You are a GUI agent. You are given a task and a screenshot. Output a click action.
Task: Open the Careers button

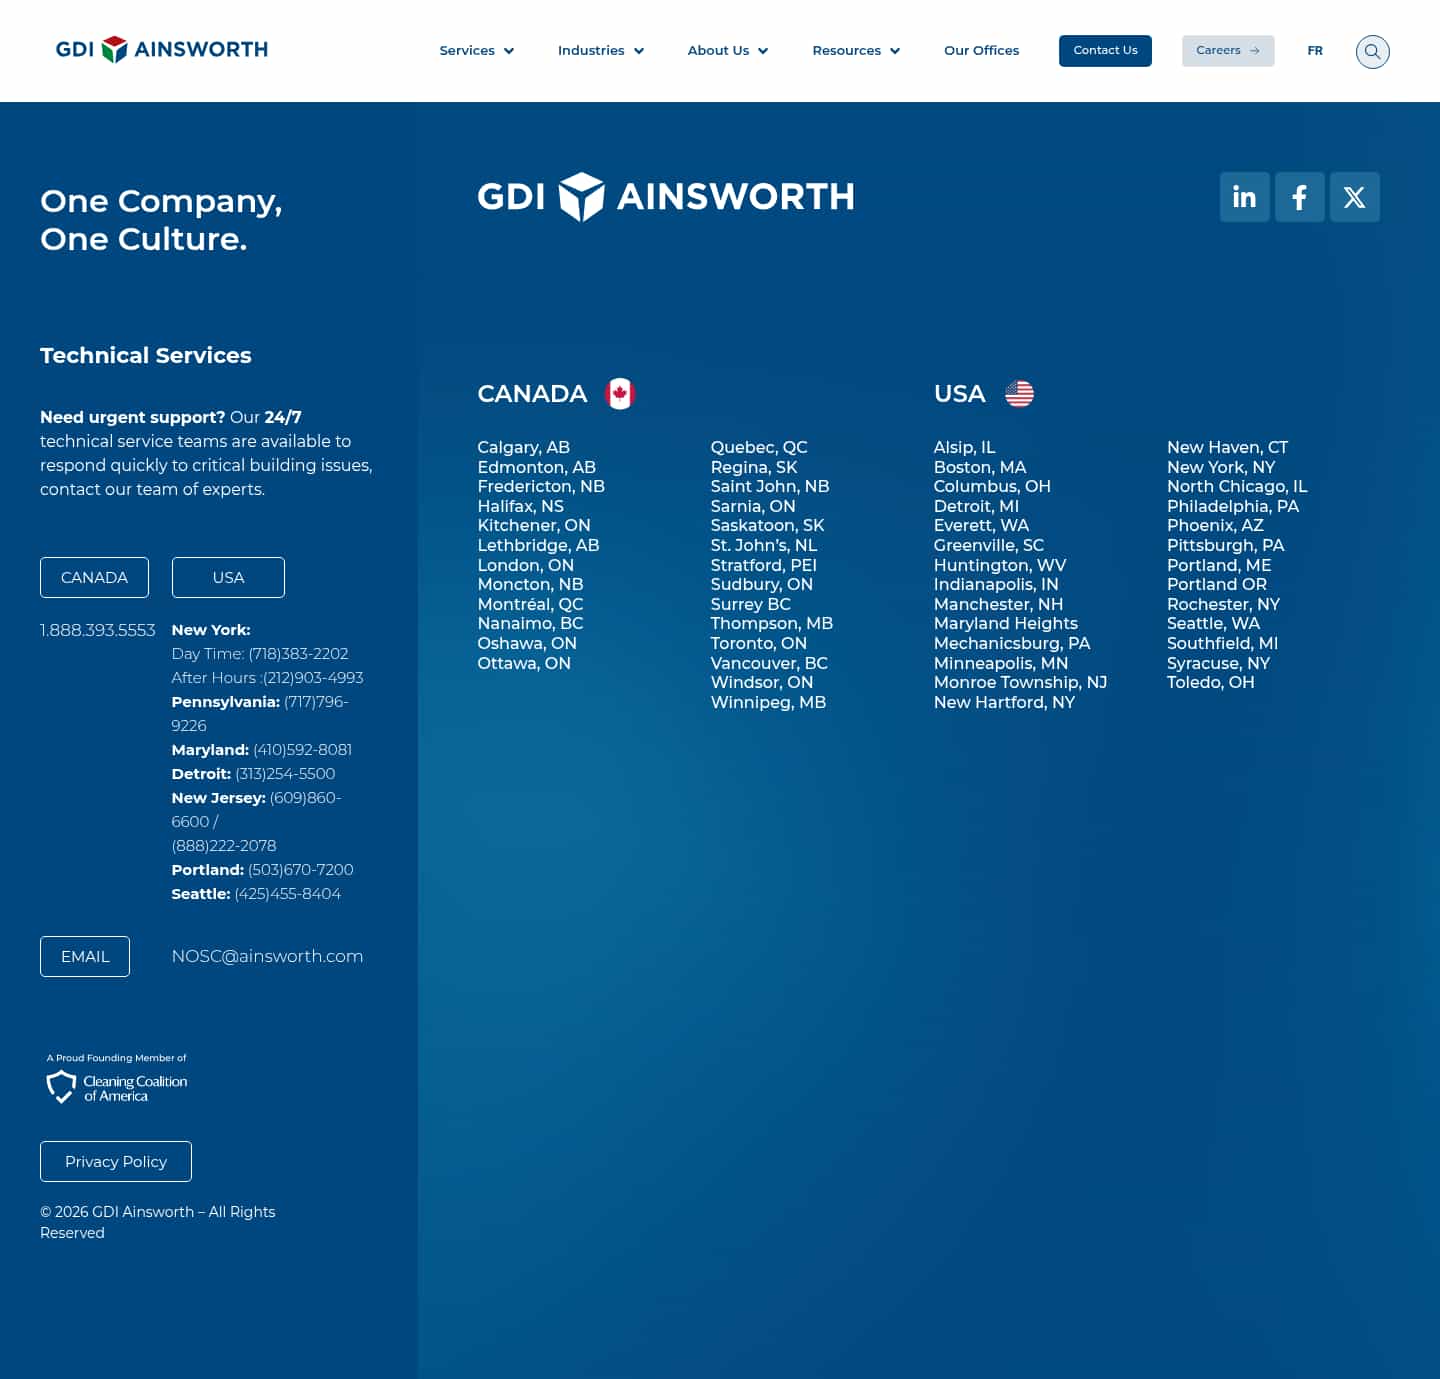point(1228,51)
